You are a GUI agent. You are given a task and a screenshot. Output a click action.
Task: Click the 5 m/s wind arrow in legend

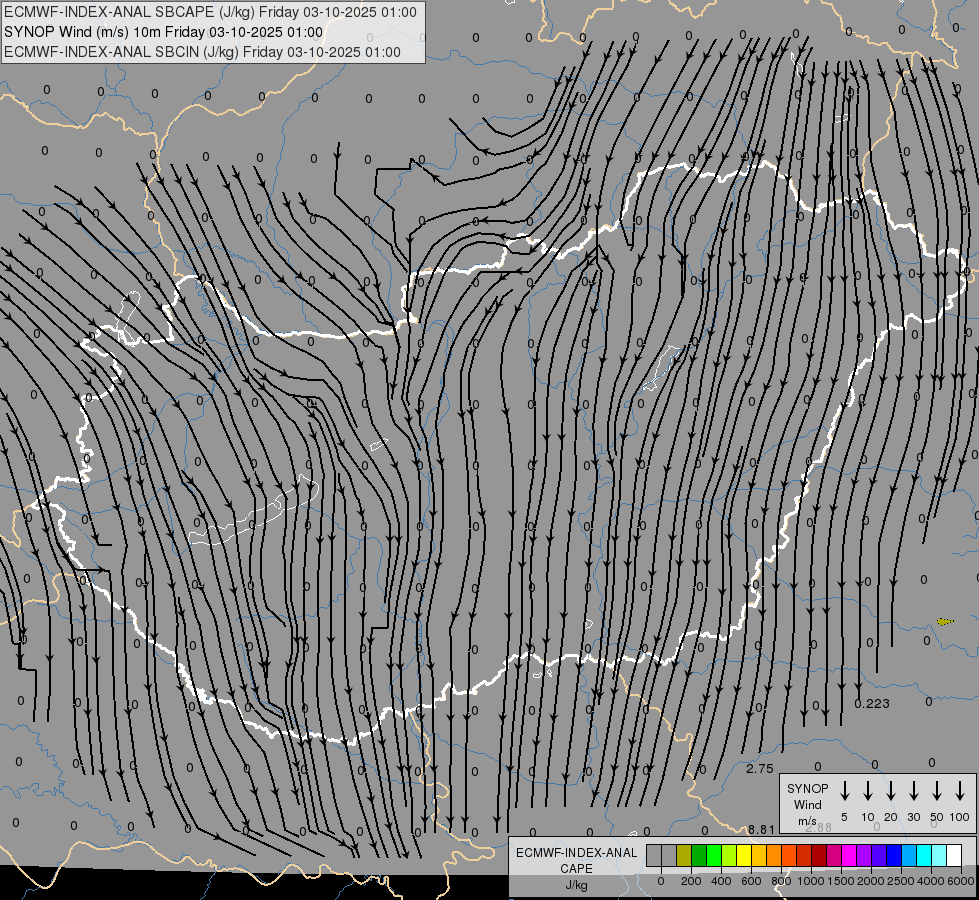[x=845, y=792]
